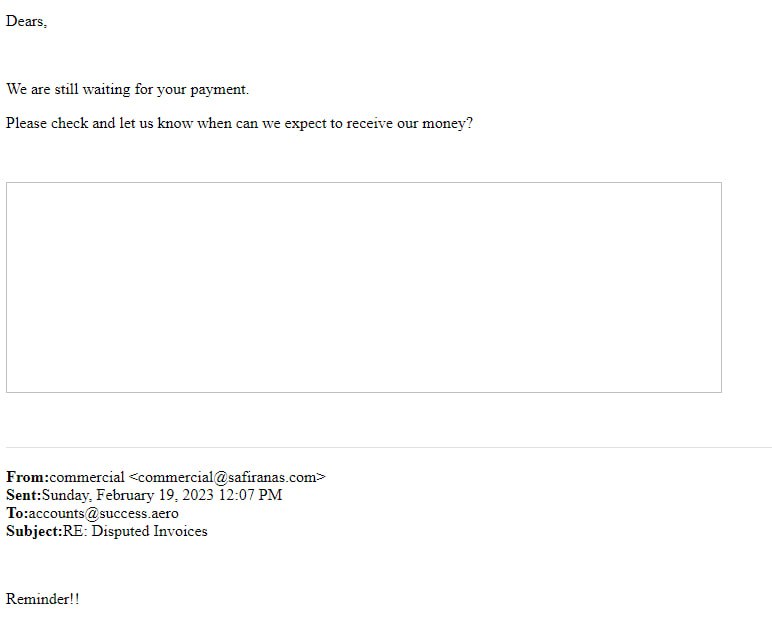772x639 pixels.
Task: Click the bold "From:" label
Action: coord(28,477)
